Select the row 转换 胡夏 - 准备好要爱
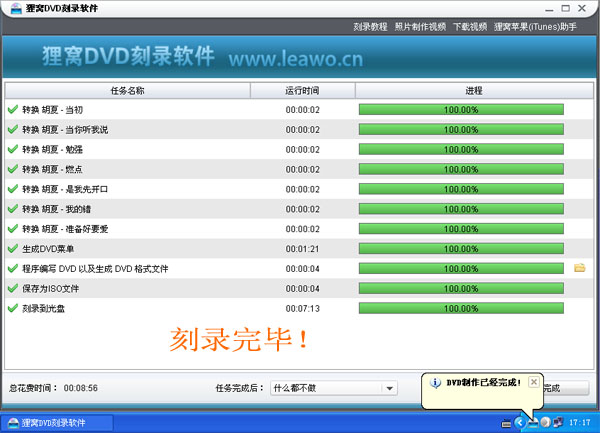 (x=299, y=229)
